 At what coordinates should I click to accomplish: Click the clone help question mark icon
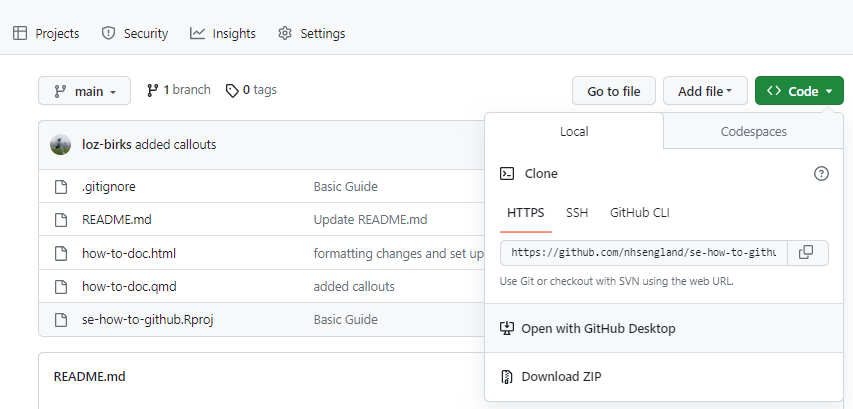point(821,174)
